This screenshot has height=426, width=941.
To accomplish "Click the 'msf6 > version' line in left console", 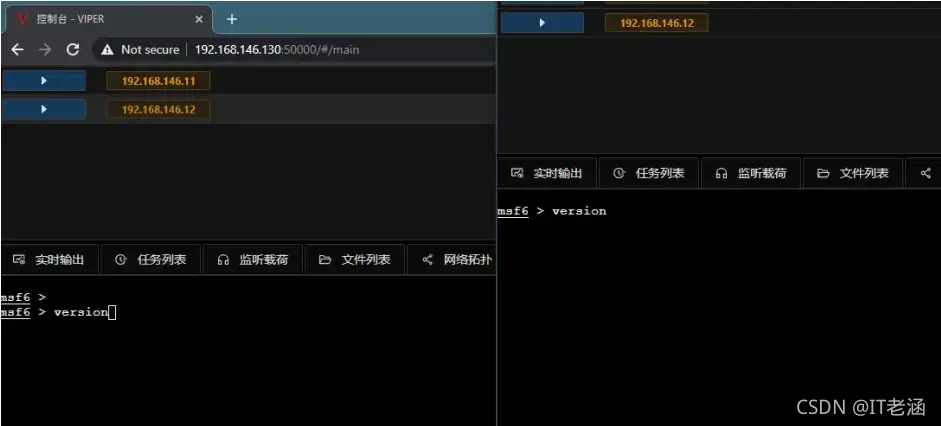I will (x=58, y=312).
